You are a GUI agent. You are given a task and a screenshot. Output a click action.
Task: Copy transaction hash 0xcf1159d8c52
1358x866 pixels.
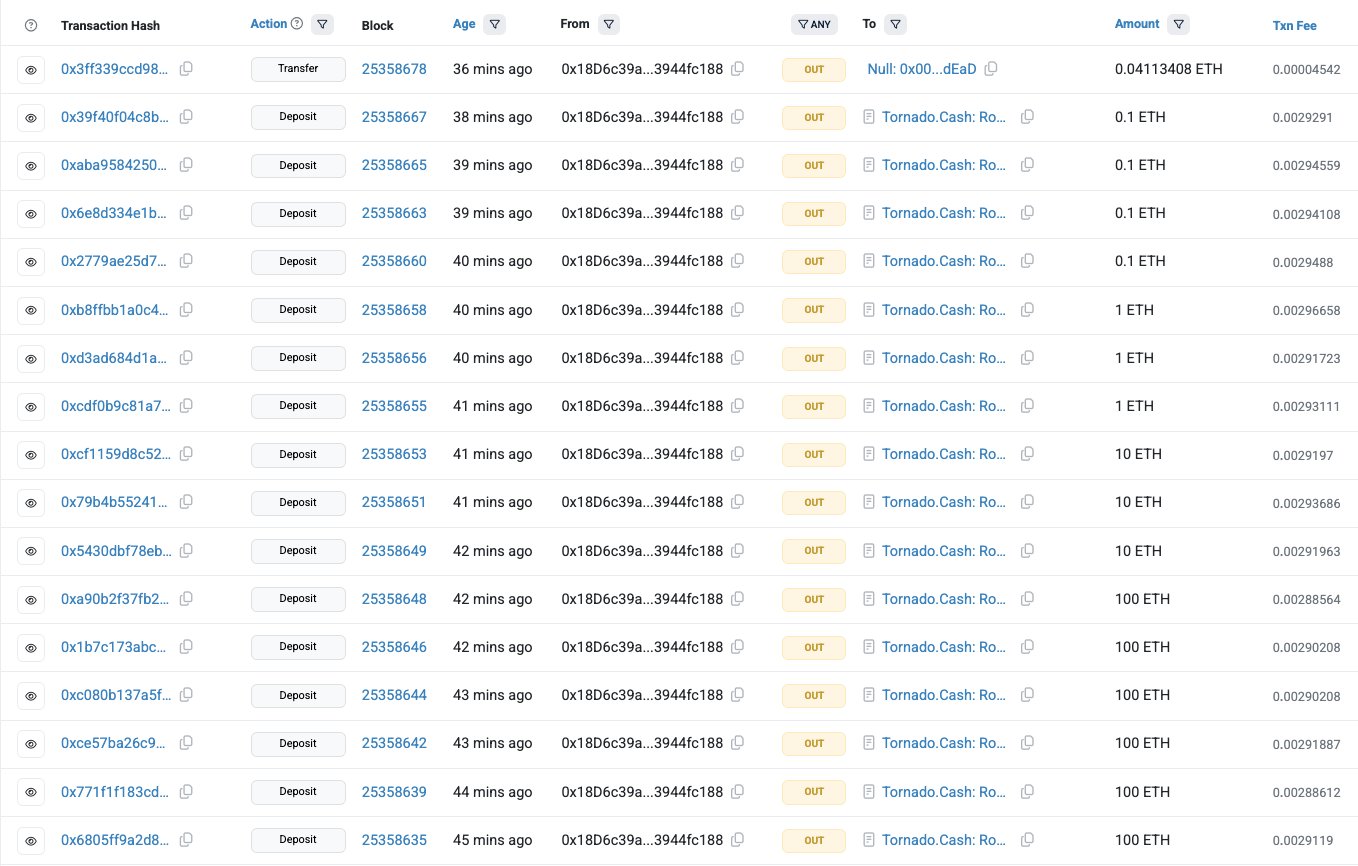pos(186,454)
